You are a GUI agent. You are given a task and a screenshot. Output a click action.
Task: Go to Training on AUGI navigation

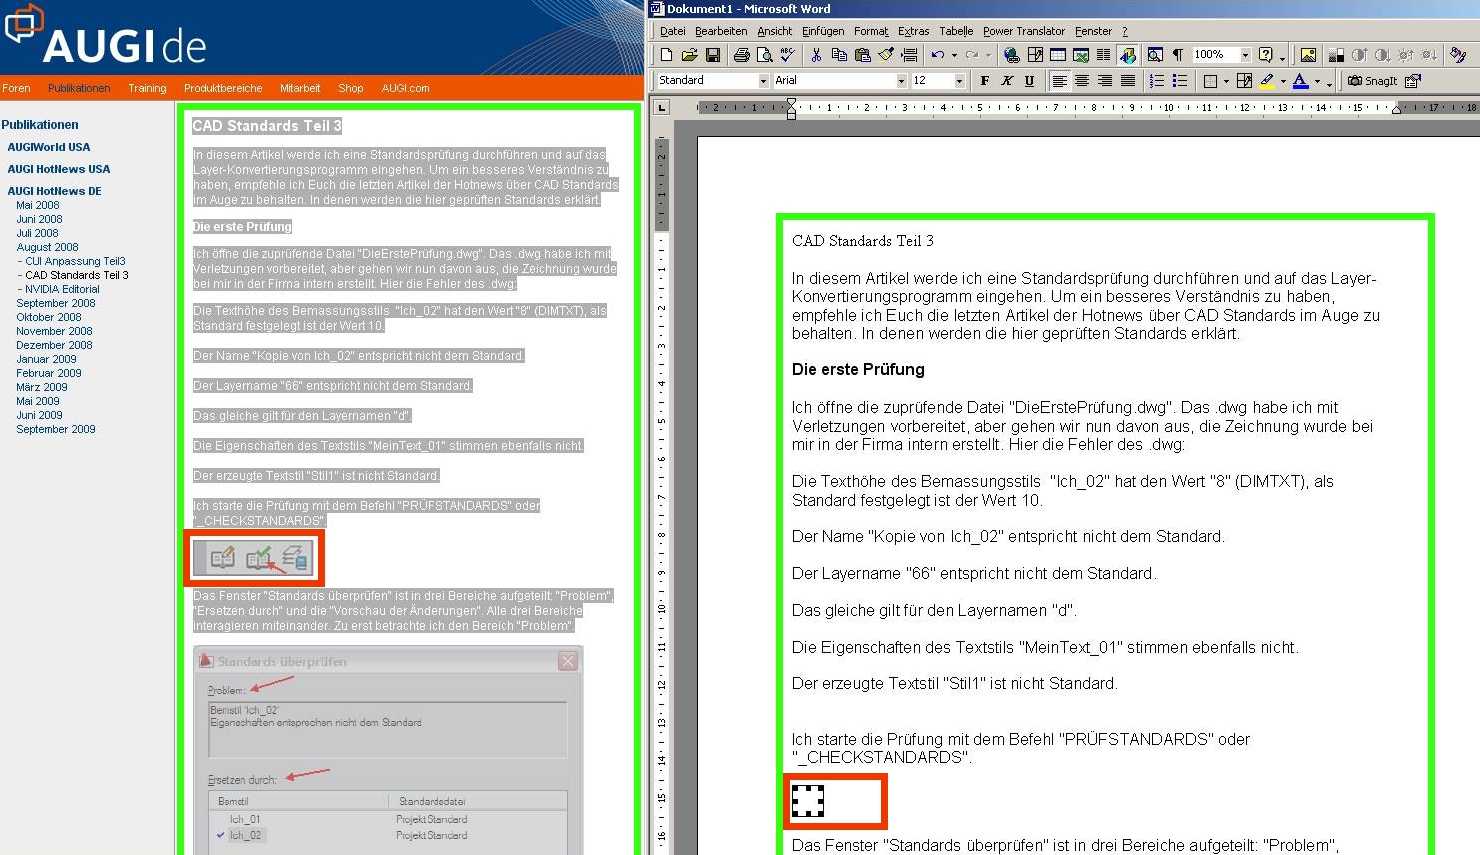pos(147,88)
